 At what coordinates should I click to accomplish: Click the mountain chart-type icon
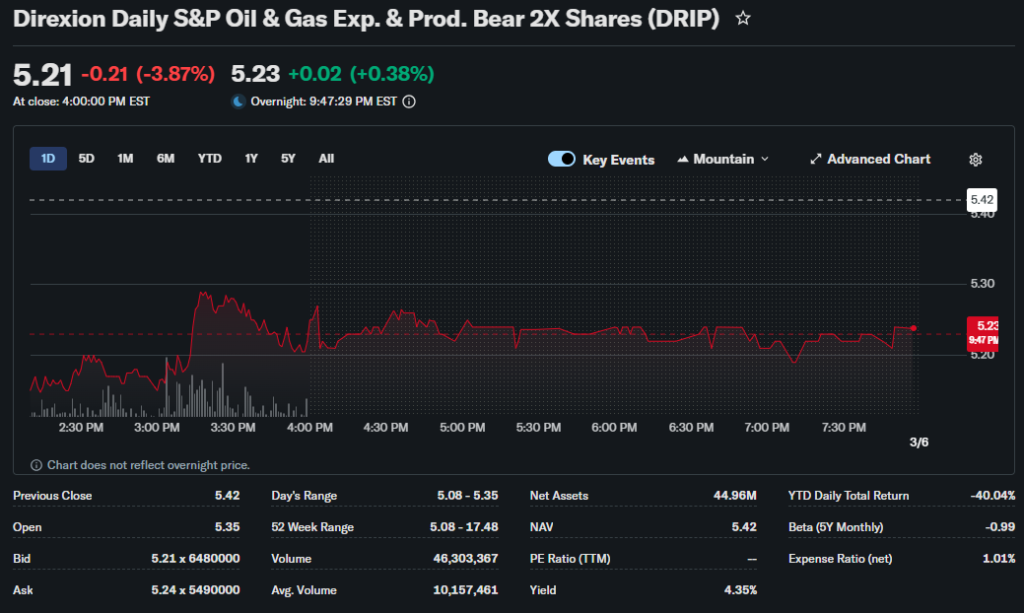683,159
